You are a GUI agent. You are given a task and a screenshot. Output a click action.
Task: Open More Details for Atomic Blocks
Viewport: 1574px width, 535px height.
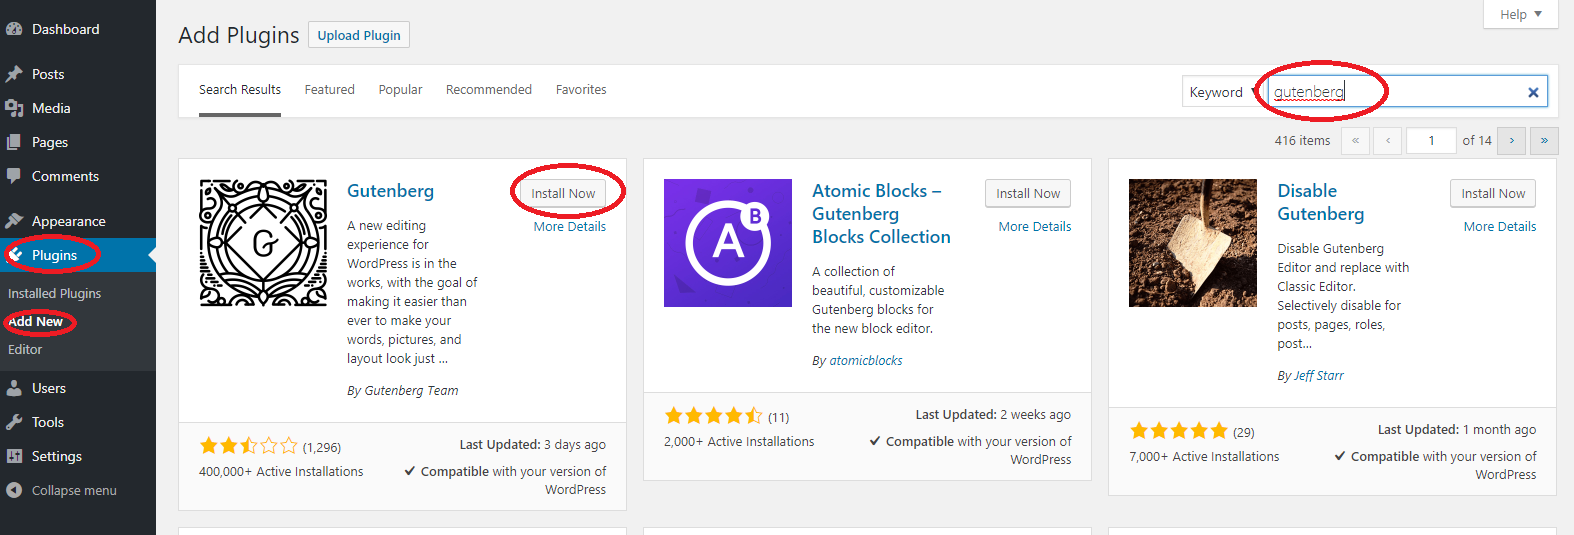click(x=1035, y=227)
